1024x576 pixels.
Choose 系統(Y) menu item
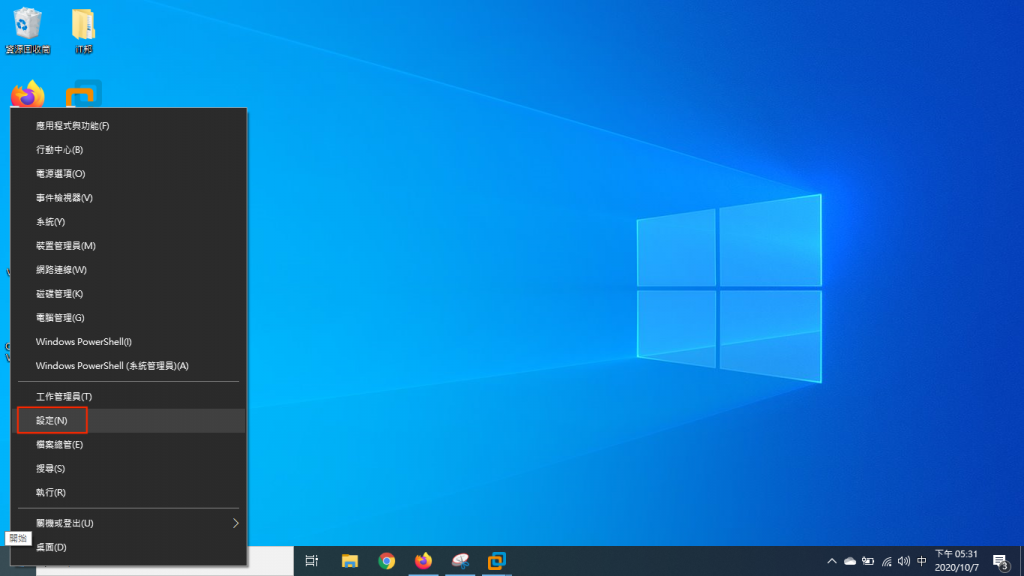coord(129,222)
